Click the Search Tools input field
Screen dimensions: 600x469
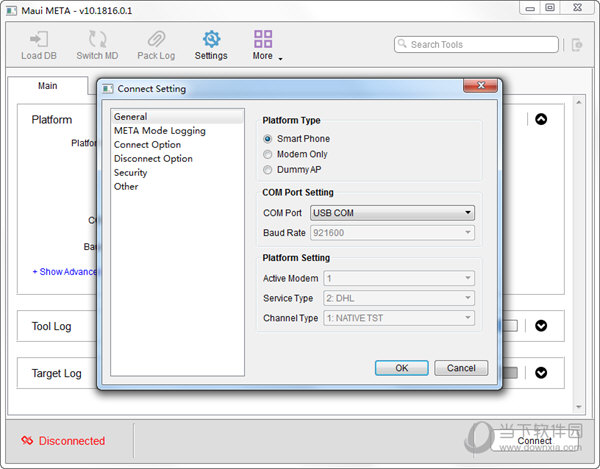[x=476, y=45]
